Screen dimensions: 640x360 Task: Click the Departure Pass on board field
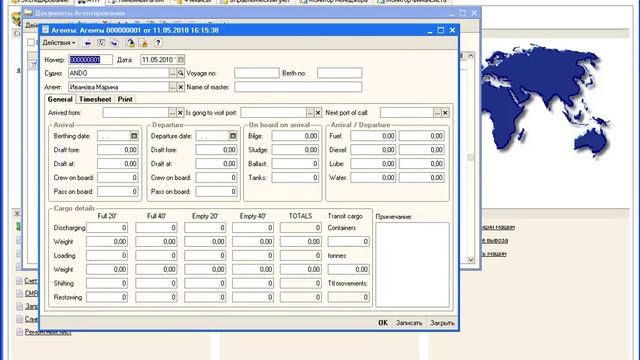coord(216,191)
